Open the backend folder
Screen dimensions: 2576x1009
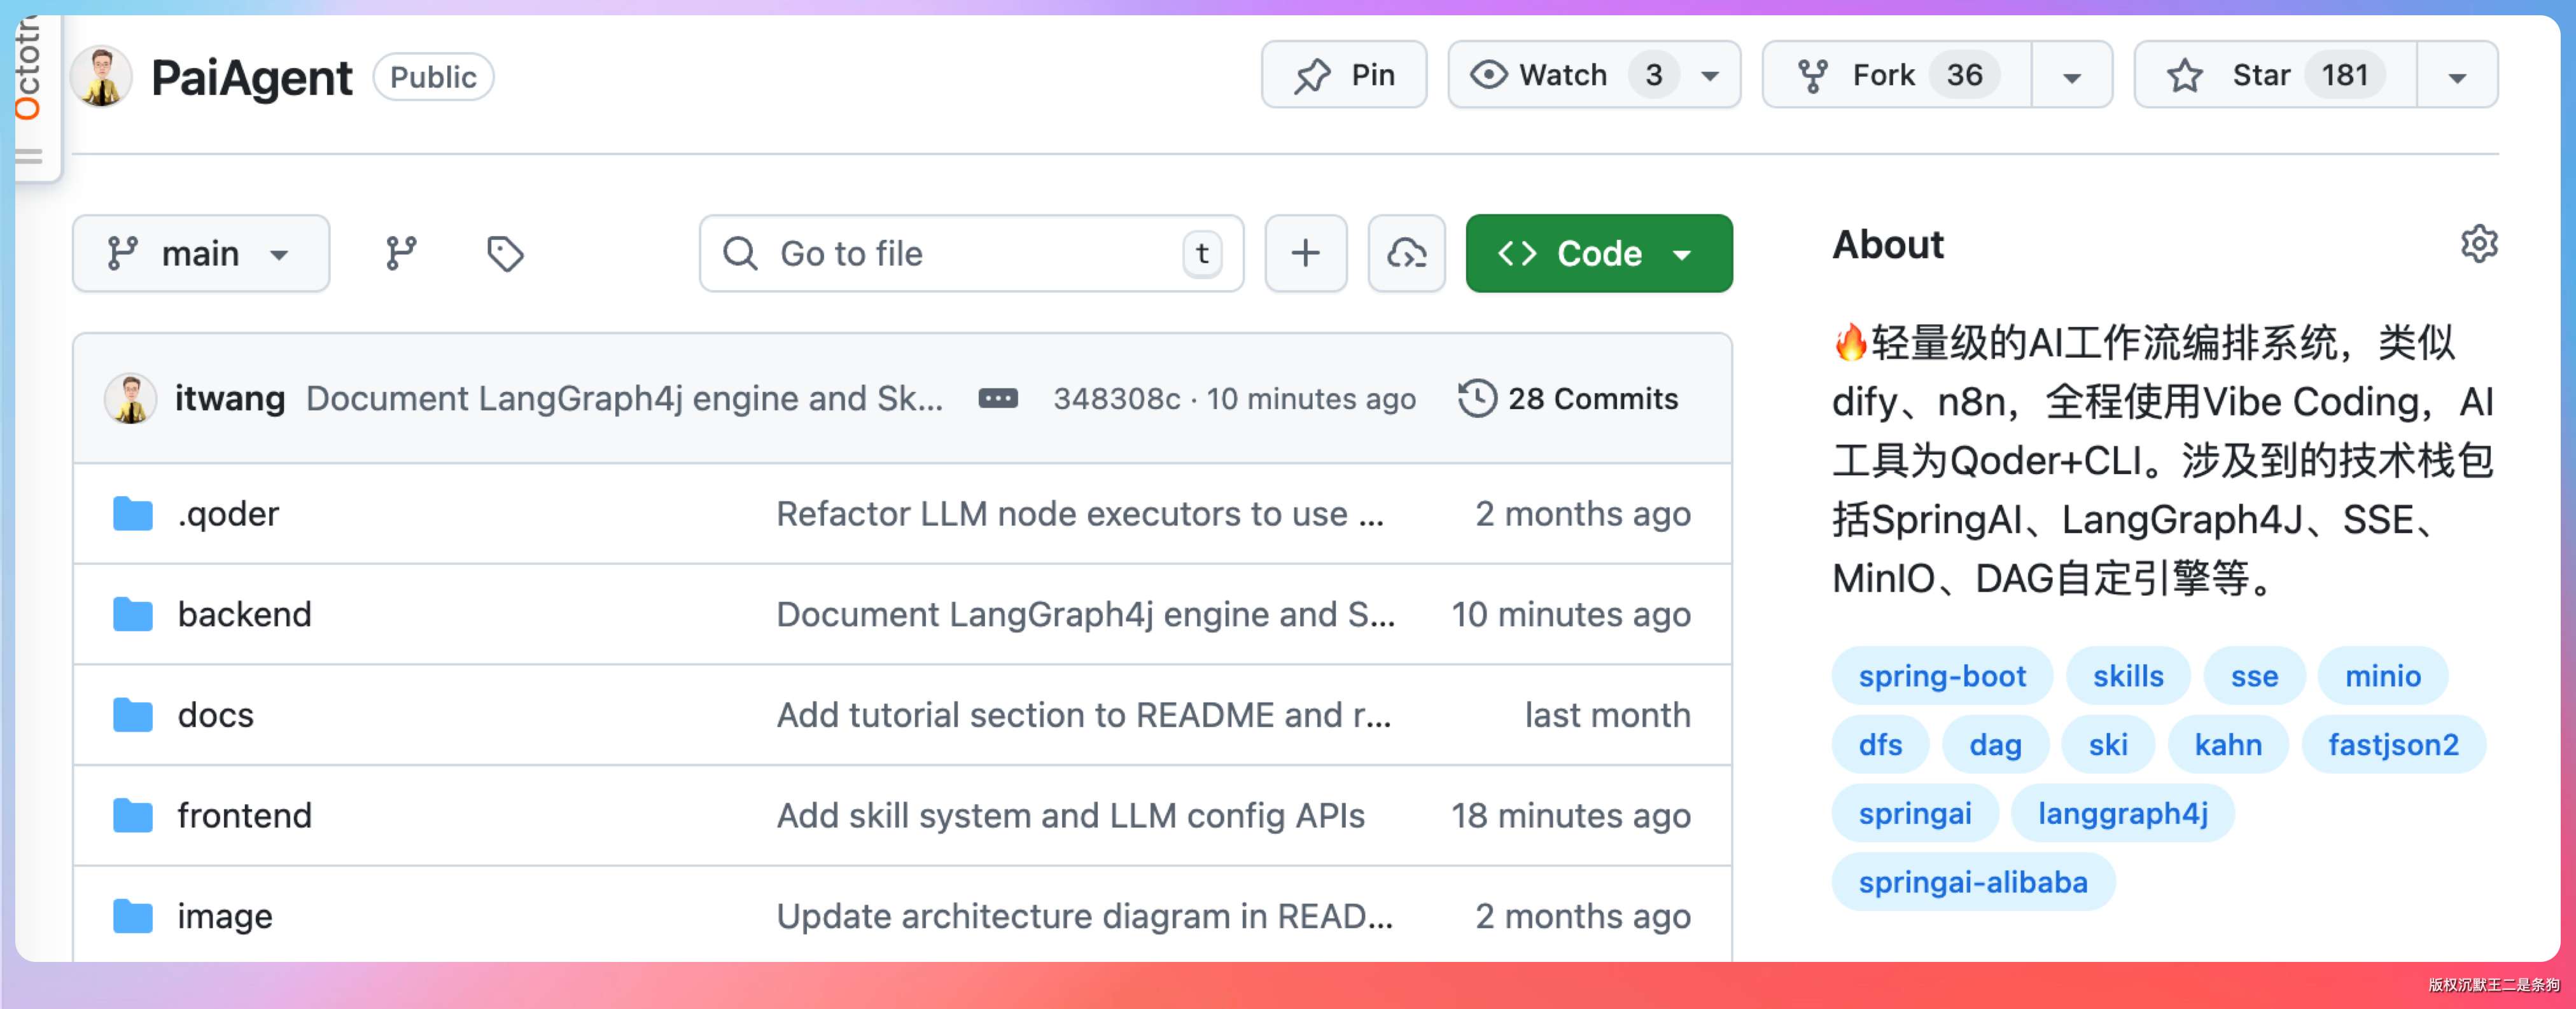[244, 614]
